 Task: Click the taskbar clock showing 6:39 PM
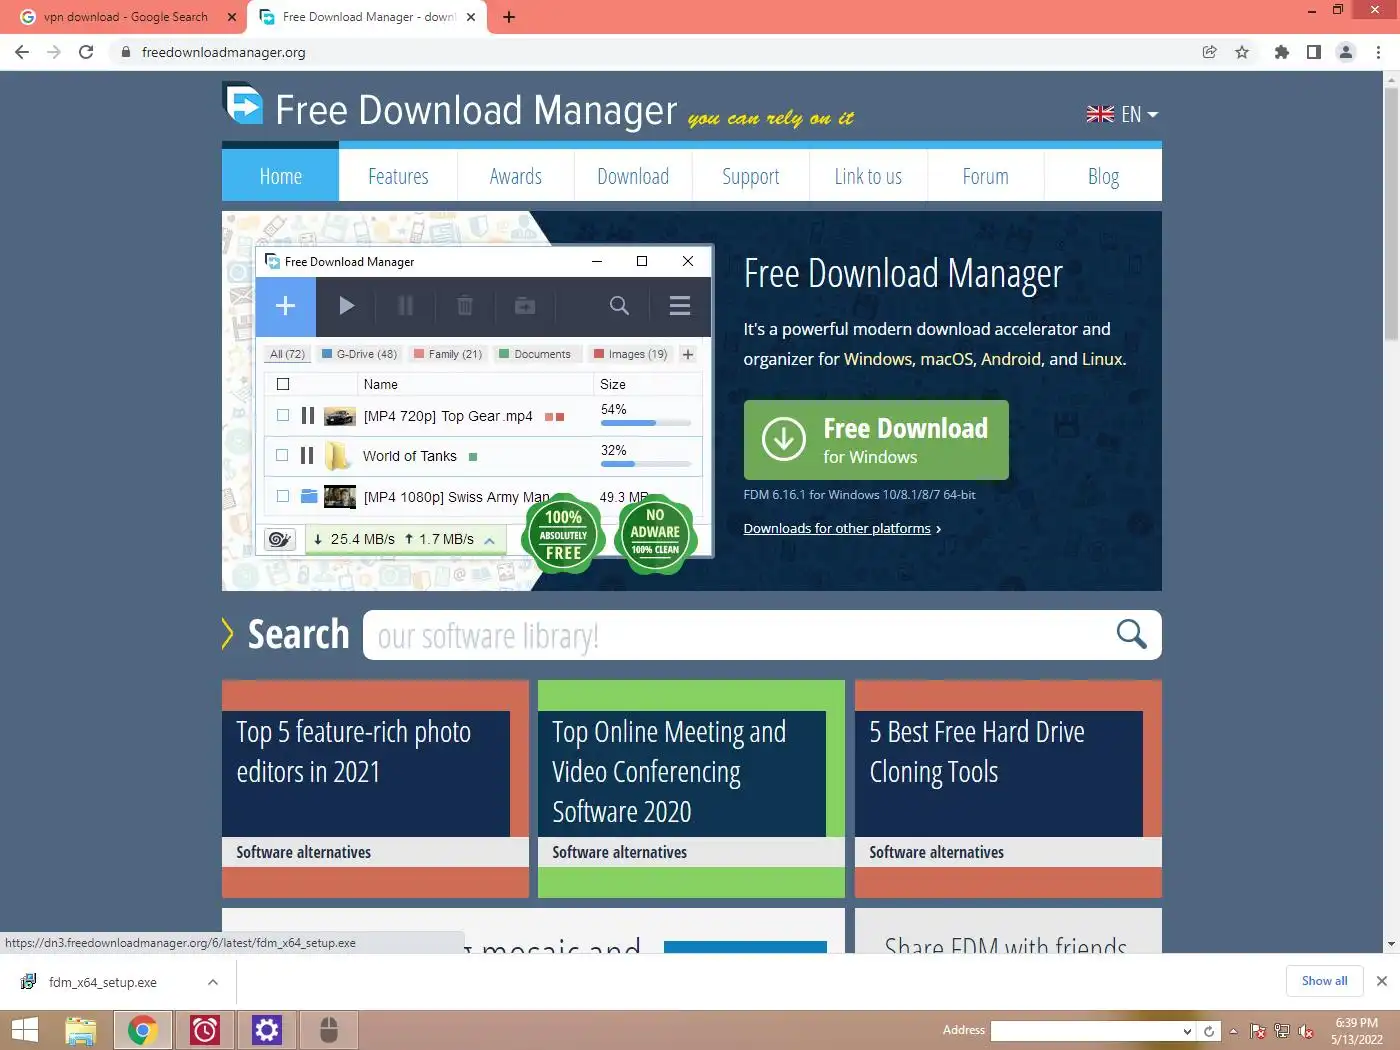coord(1356,1031)
